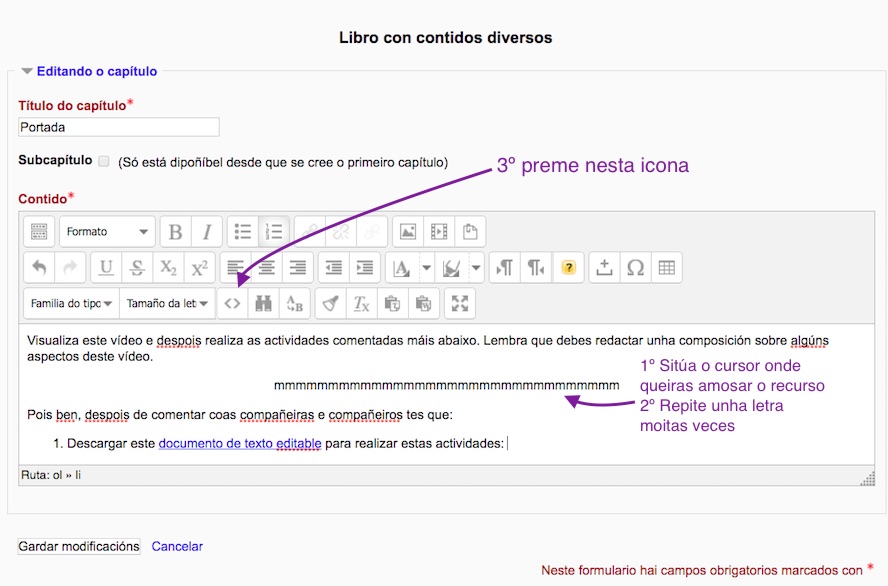This screenshot has height=586, width=888.
Task: Click the insert table icon
Action: pyautogui.click(x=666, y=268)
